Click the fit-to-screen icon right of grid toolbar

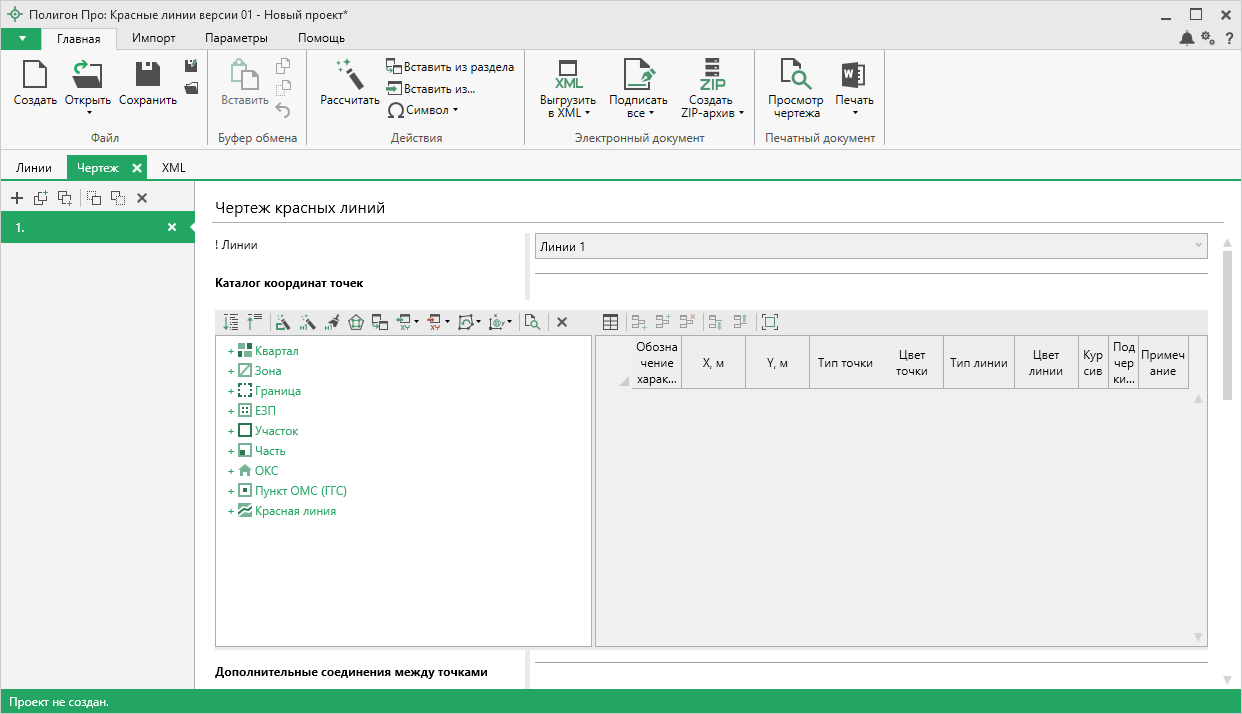769,322
